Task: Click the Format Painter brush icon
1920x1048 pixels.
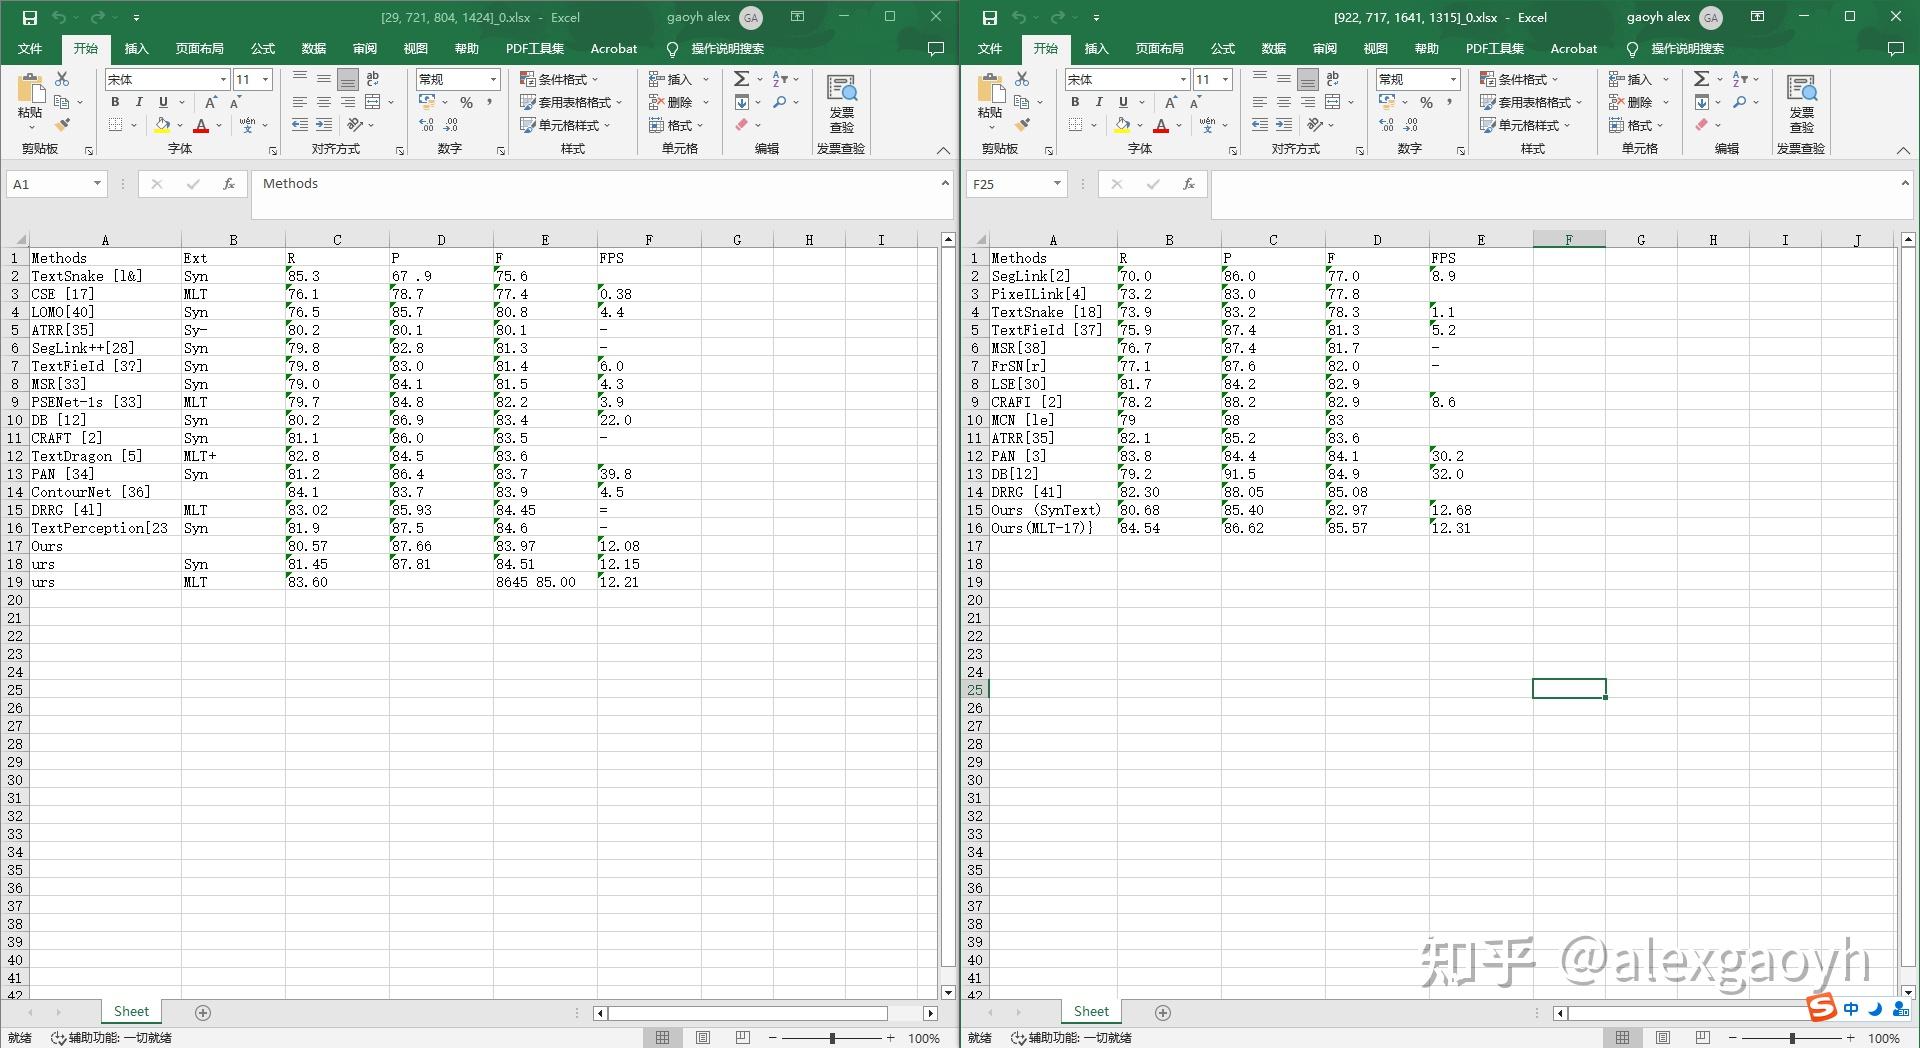Action: 63,124
